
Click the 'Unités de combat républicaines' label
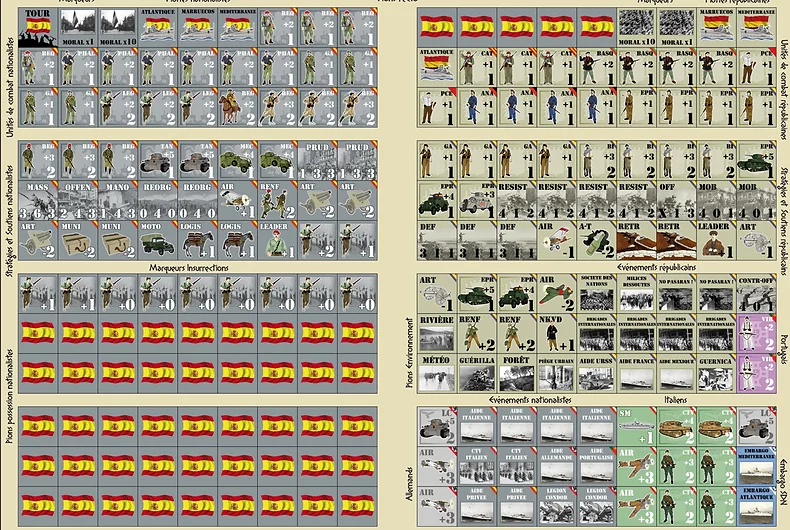(x=783, y=90)
